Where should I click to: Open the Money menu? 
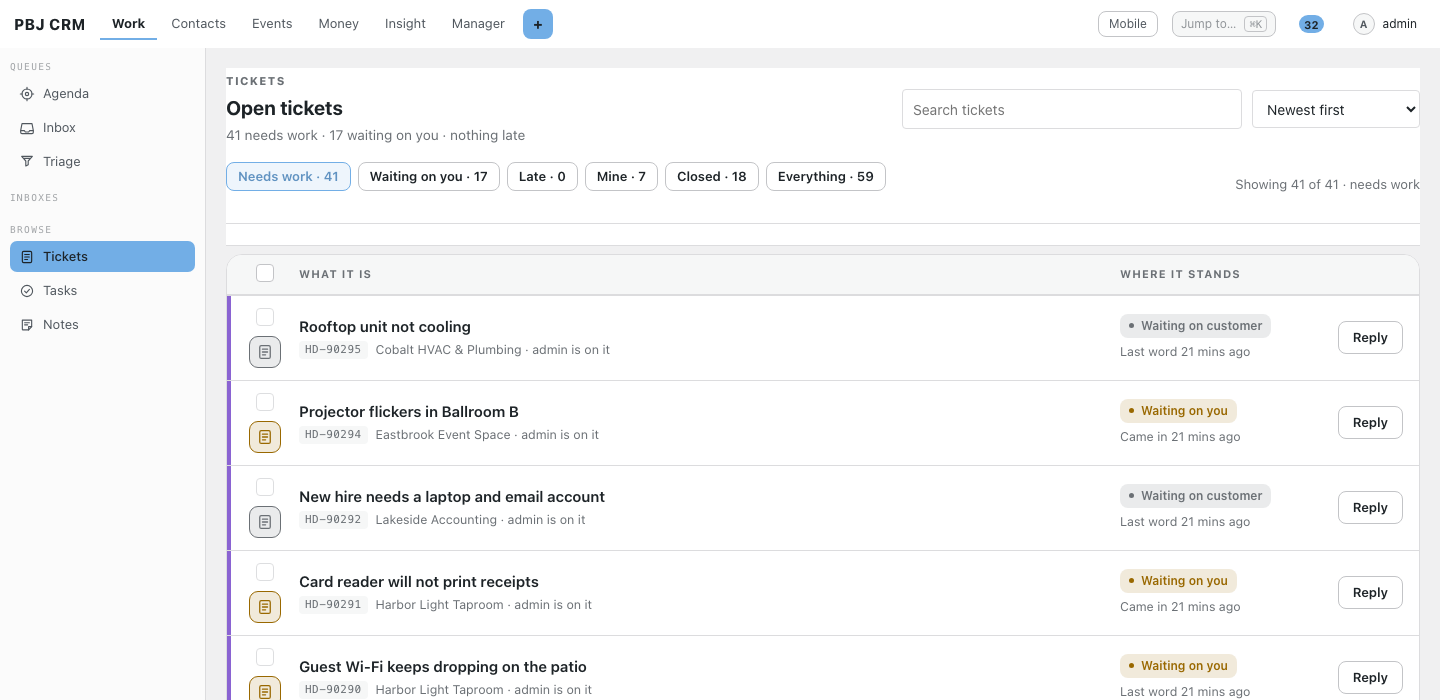pyautogui.click(x=339, y=24)
